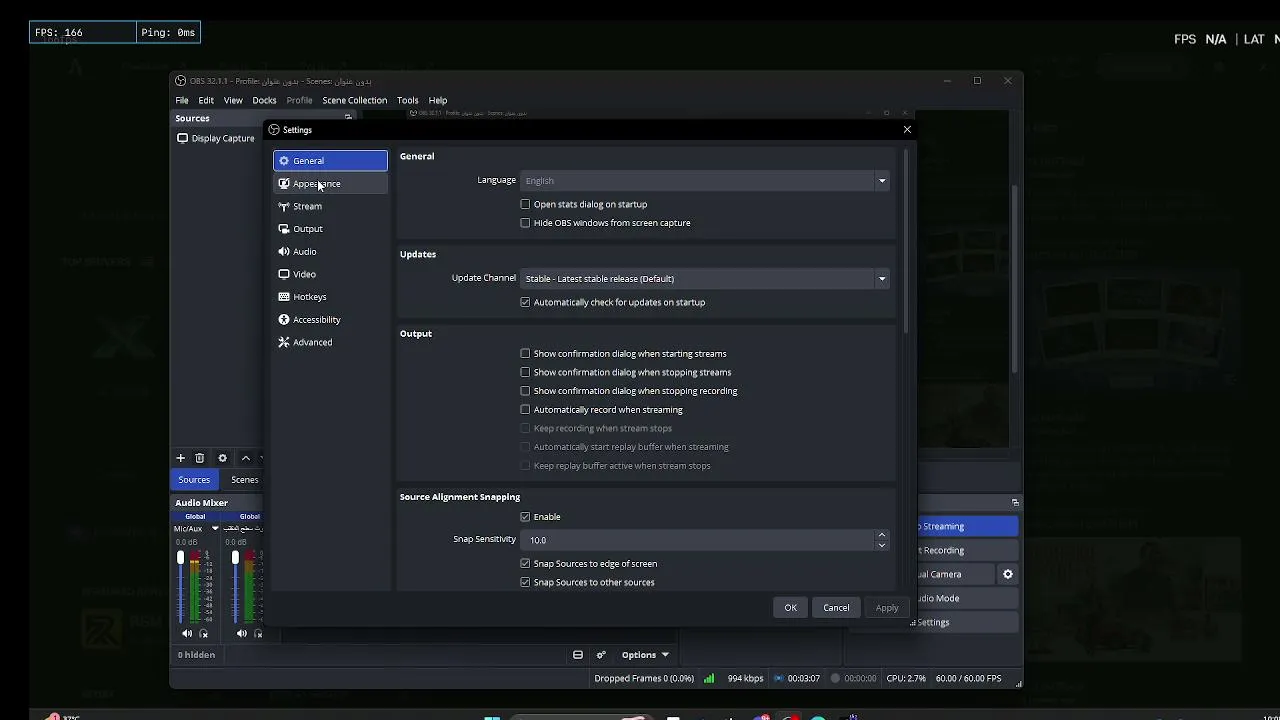The width and height of the screenshot is (1280, 720).
Task: Click Cancel in the Settings dialog
Action: (836, 608)
